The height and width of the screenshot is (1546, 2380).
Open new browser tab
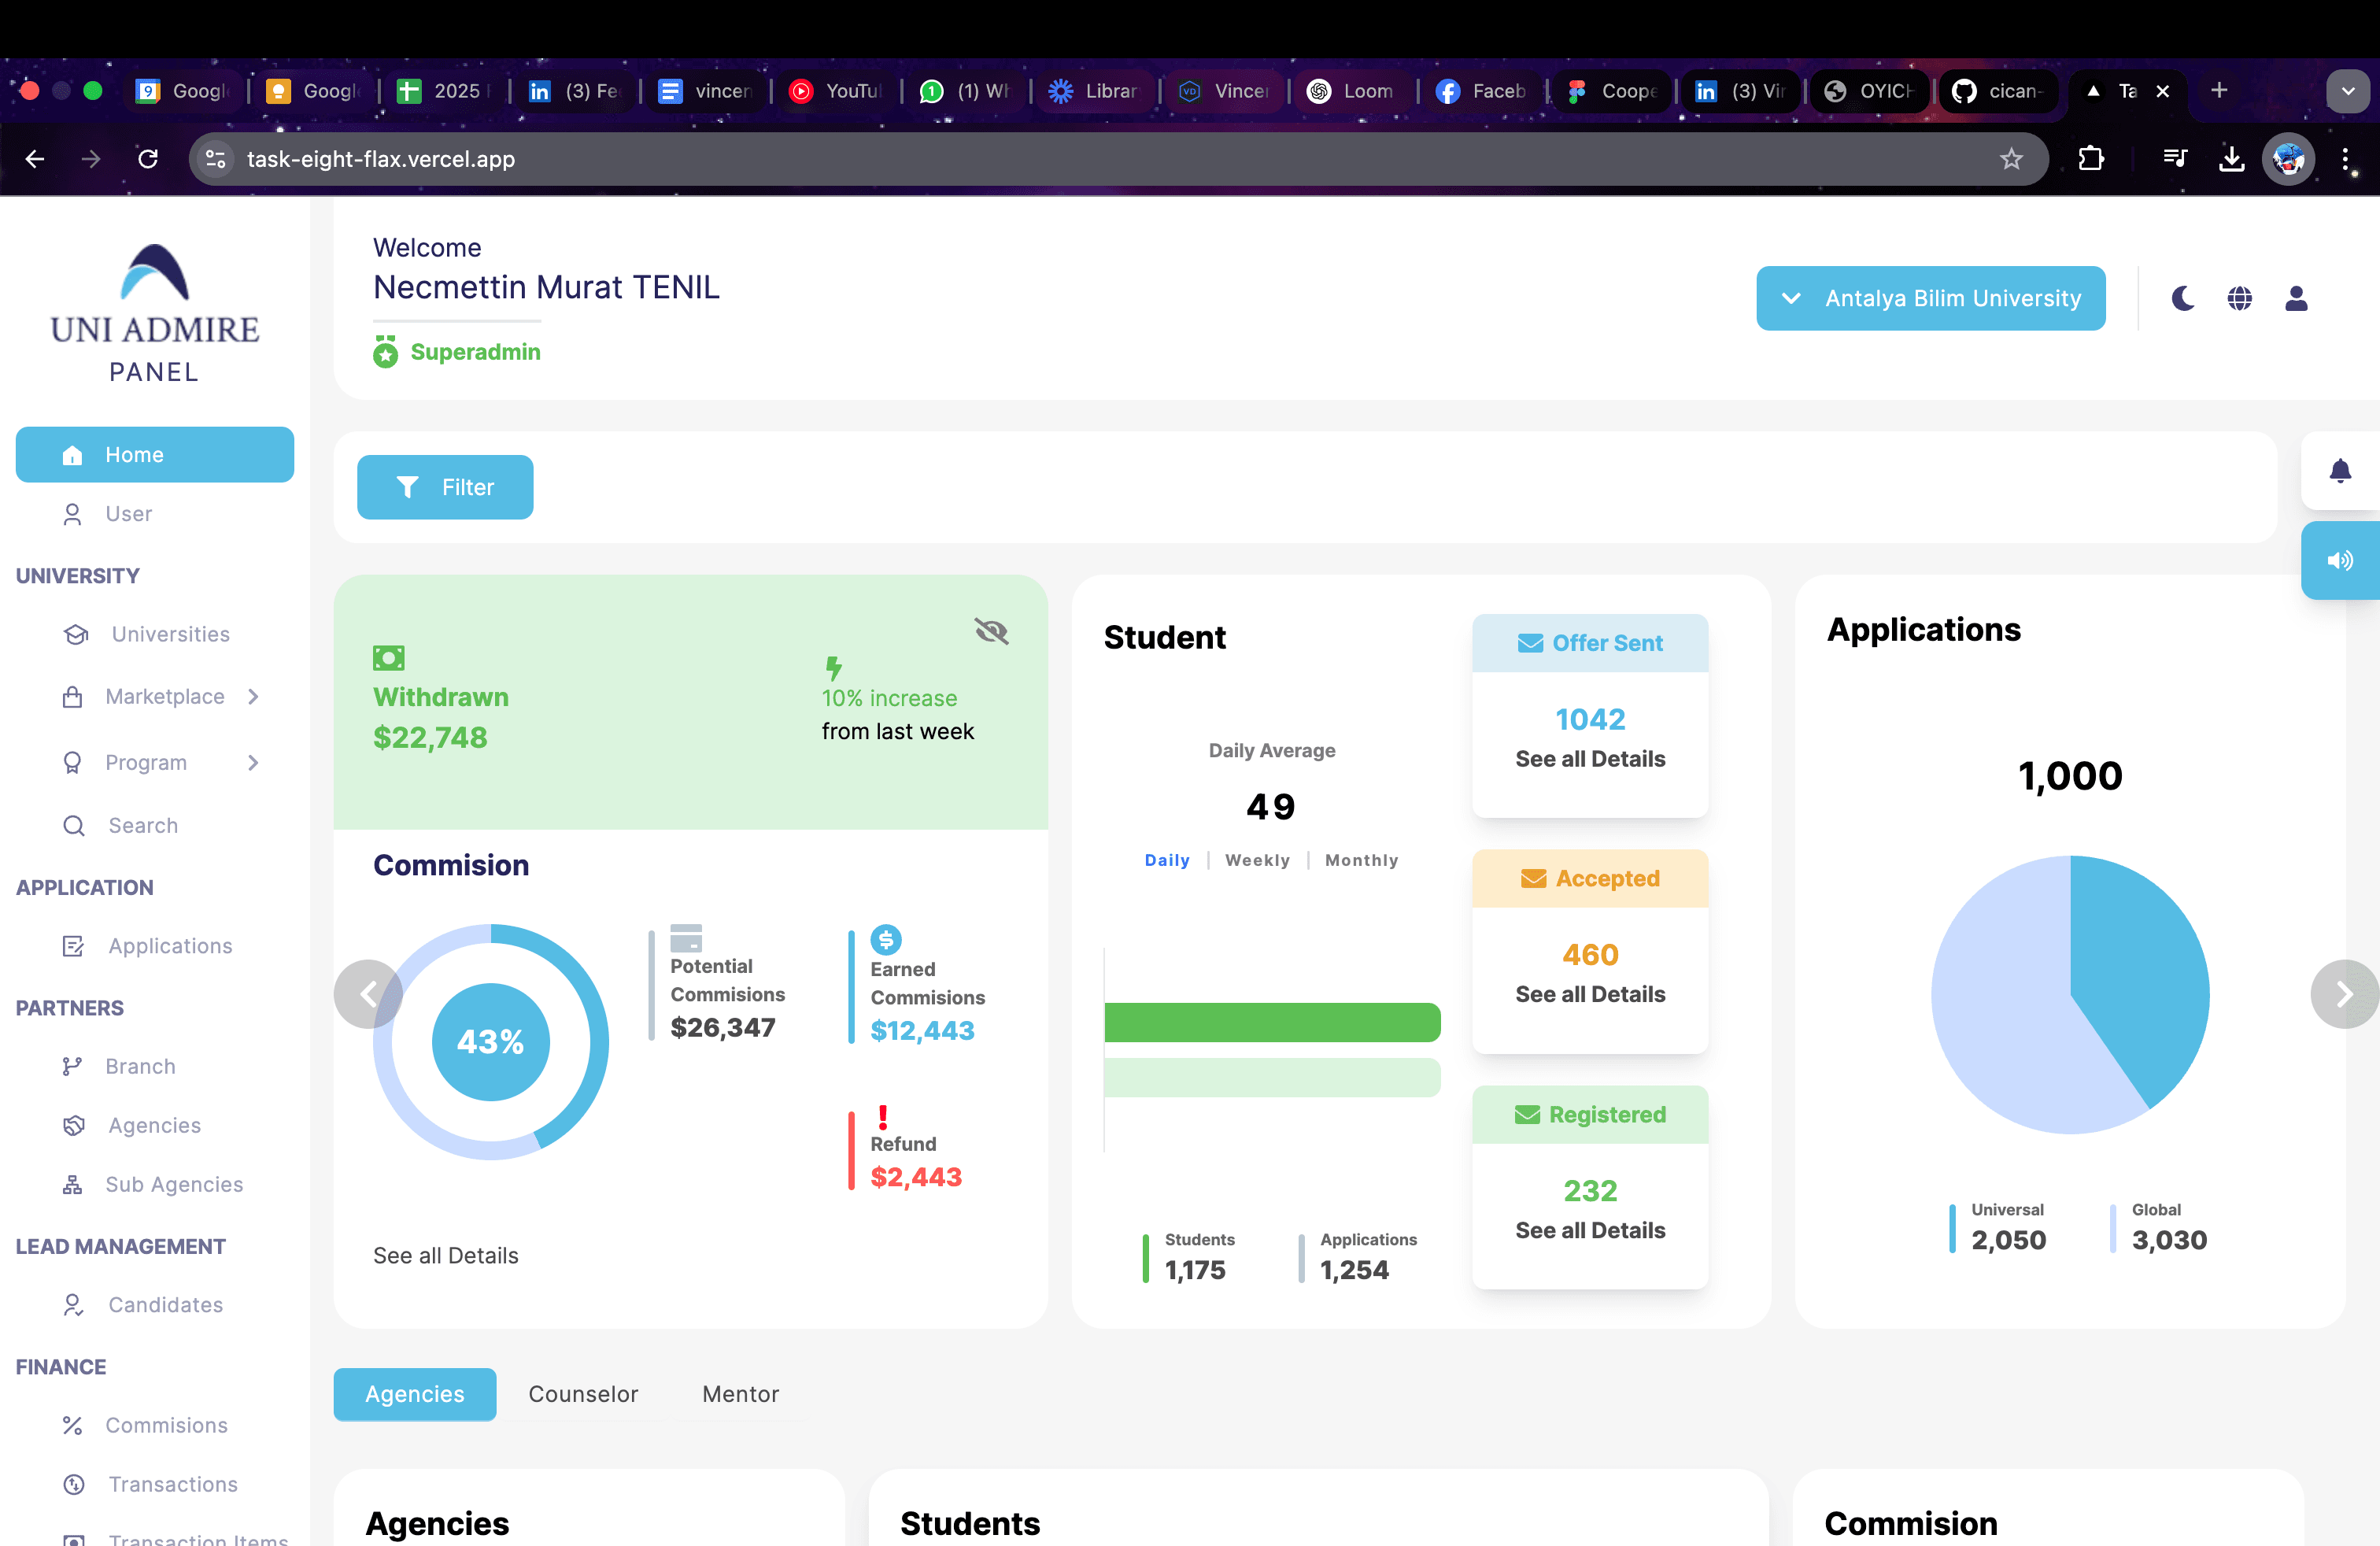tap(2219, 91)
